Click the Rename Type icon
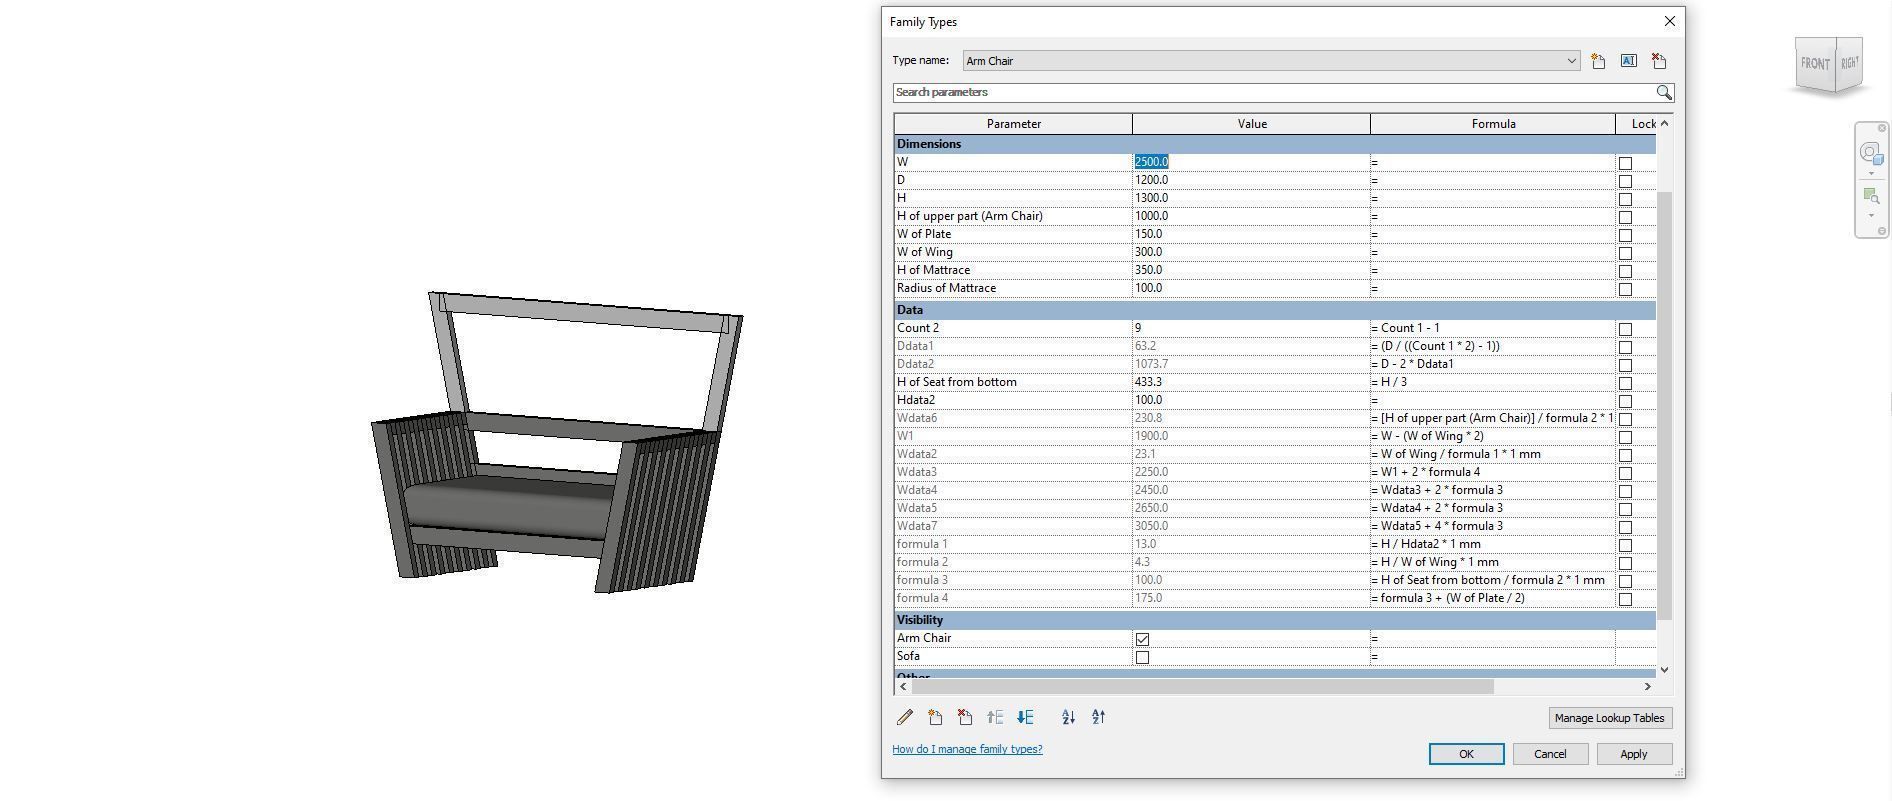 [1628, 61]
